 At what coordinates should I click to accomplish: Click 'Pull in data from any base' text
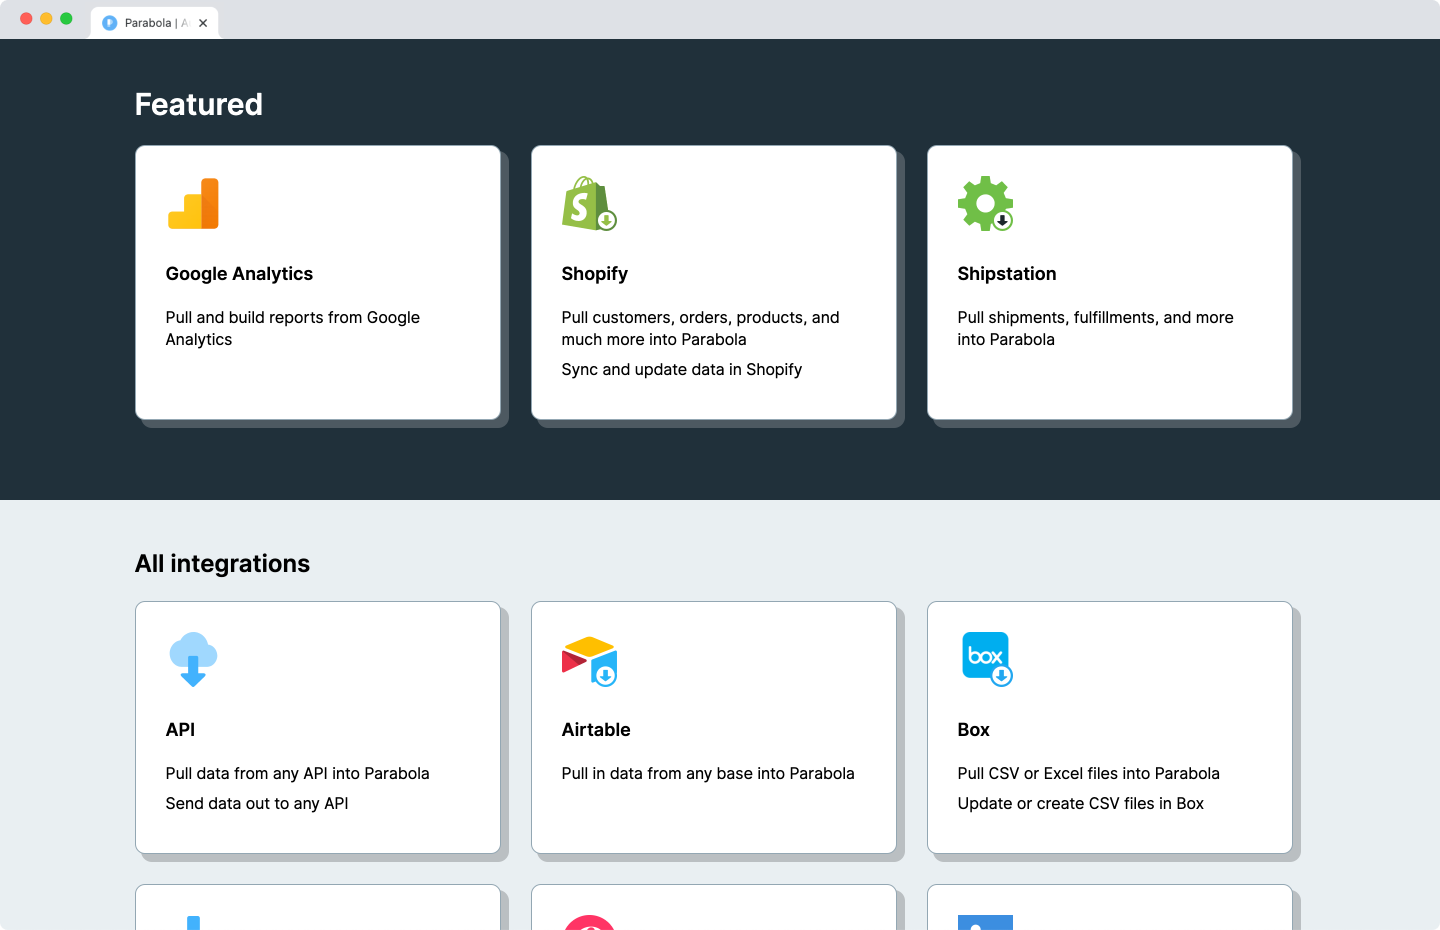[708, 773]
